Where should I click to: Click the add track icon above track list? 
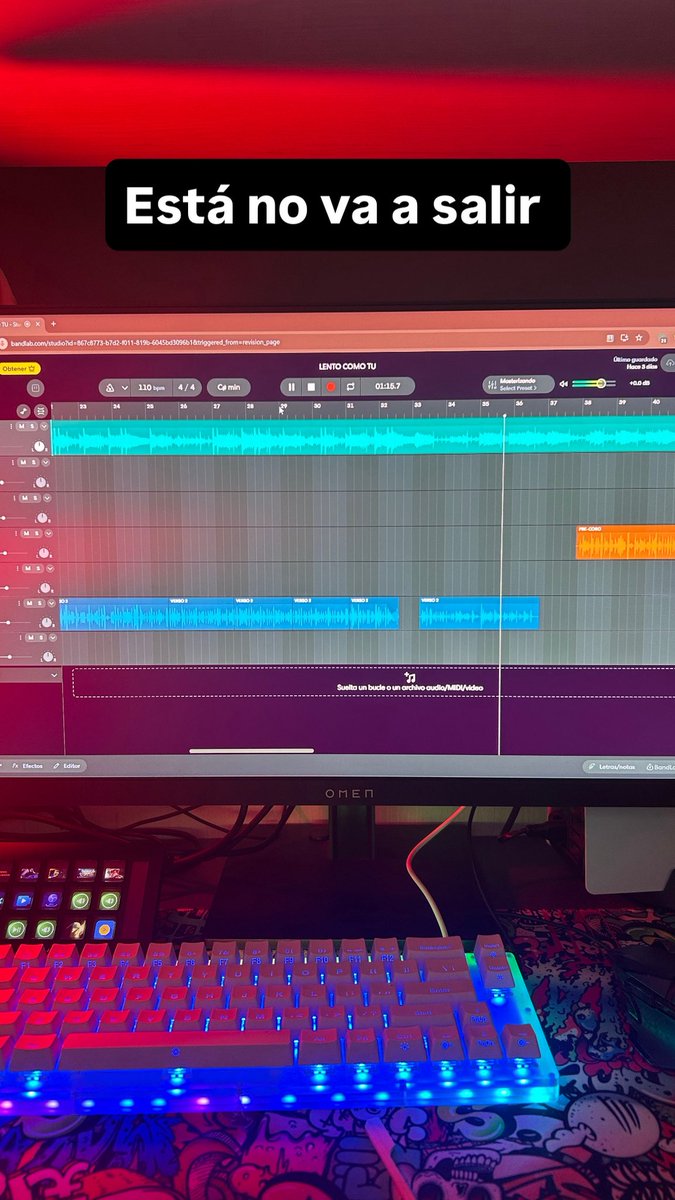(x=23, y=411)
